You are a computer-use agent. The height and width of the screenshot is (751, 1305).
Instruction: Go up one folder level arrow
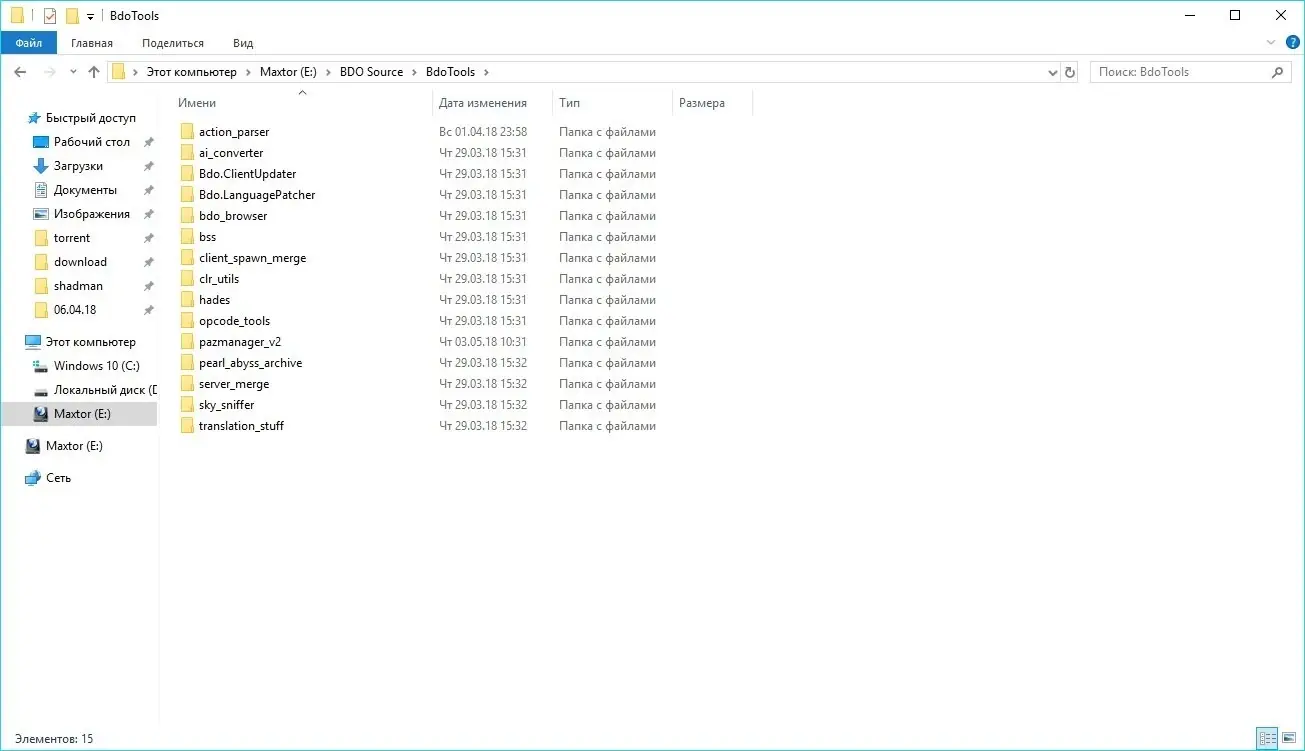[x=94, y=72]
